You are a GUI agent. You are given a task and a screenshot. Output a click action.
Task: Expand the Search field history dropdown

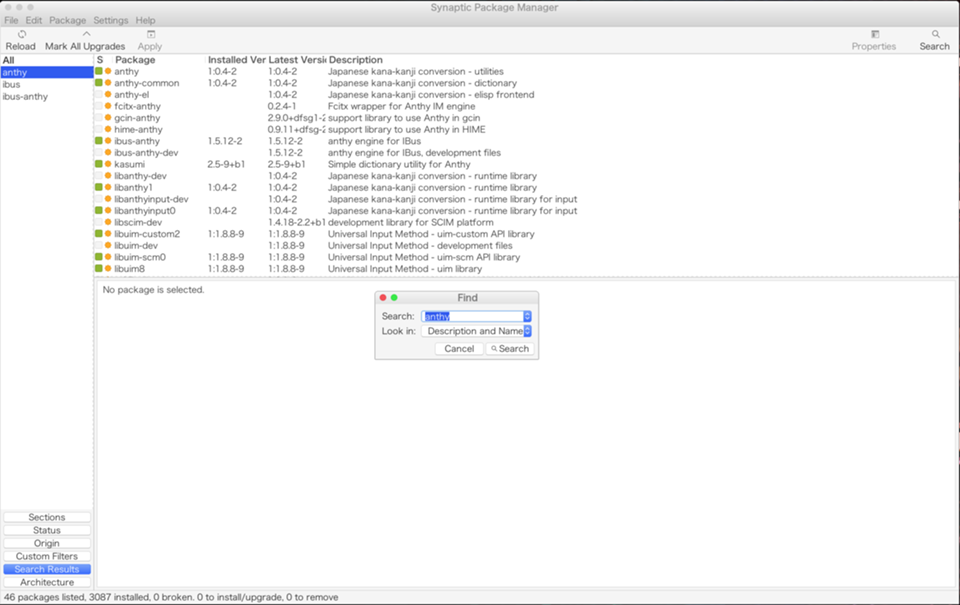pos(527,316)
